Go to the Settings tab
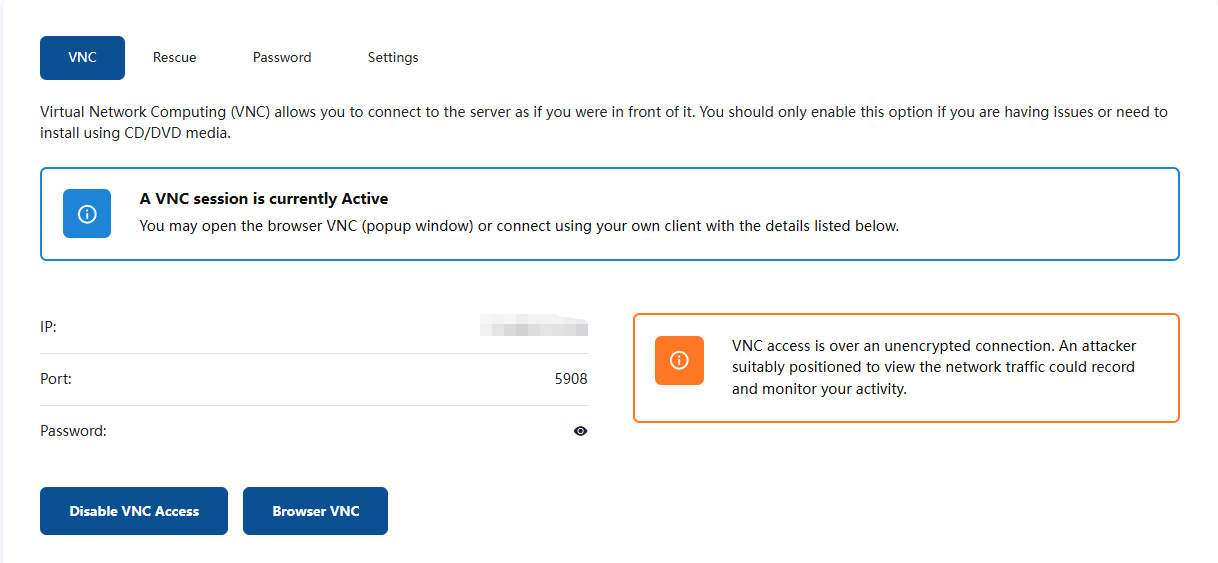 point(393,58)
